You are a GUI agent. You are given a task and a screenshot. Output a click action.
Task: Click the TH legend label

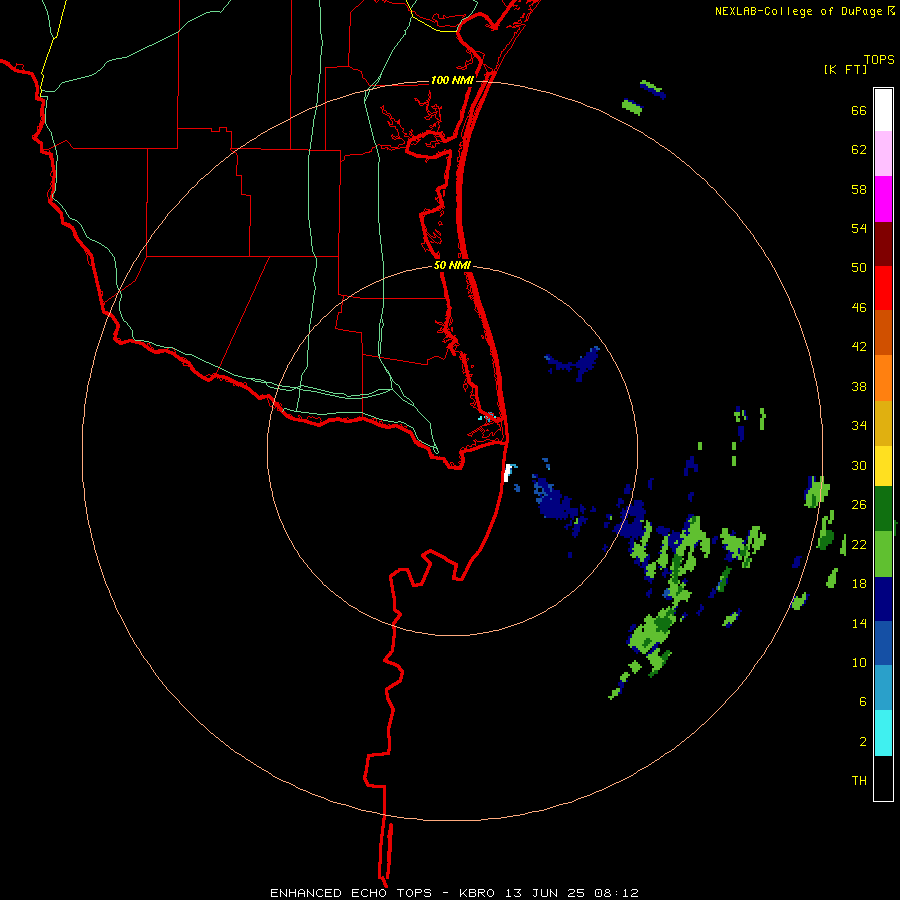pos(859,781)
